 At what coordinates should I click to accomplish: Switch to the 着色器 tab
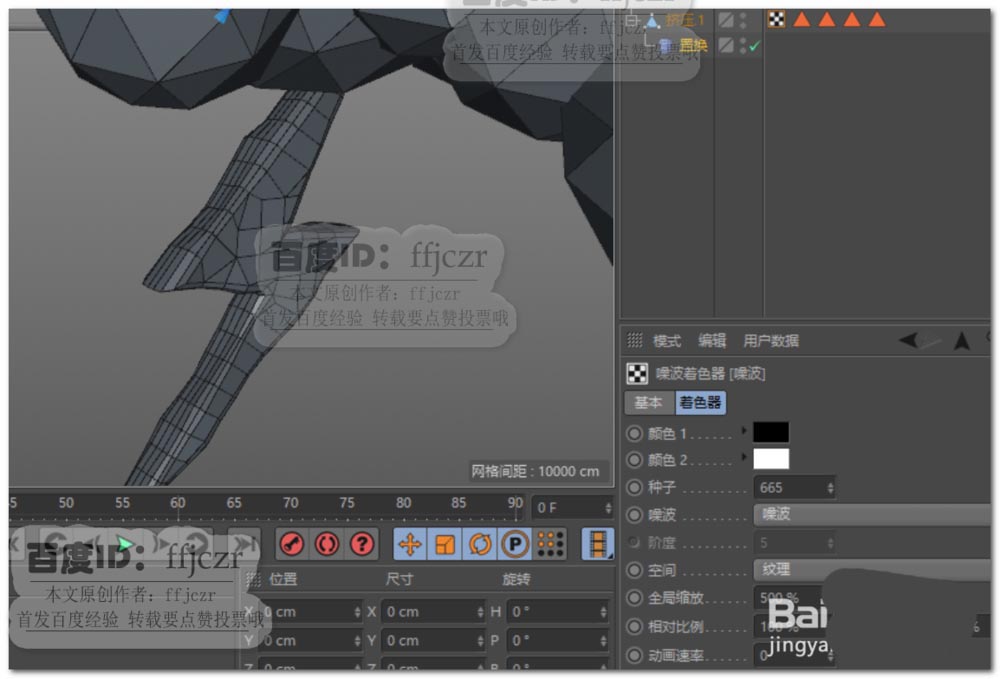click(x=700, y=403)
